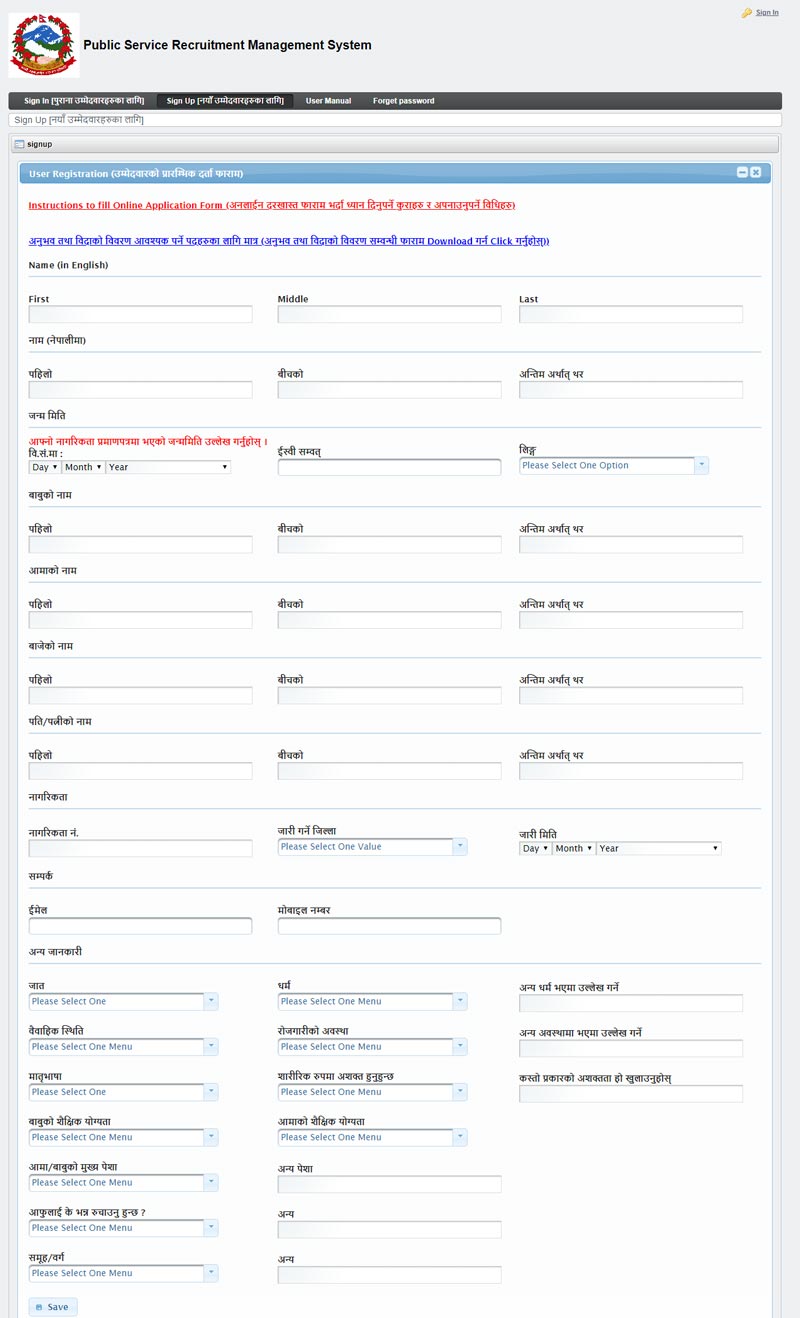
Task: Close the User Registration panel
Action: [756, 172]
